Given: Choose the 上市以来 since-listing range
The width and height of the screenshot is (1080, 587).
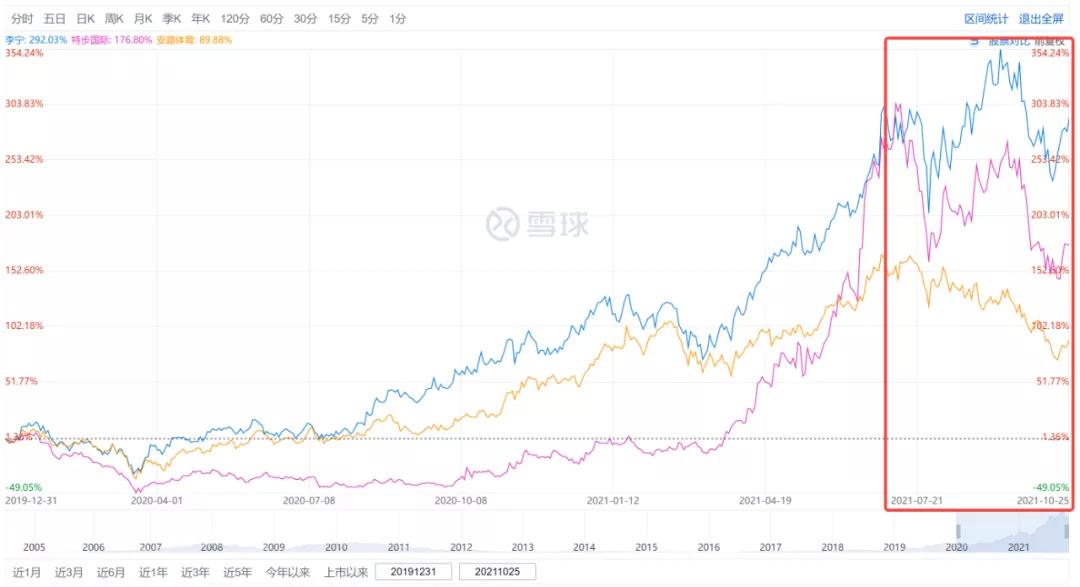Looking at the screenshot, I should 346,572.
